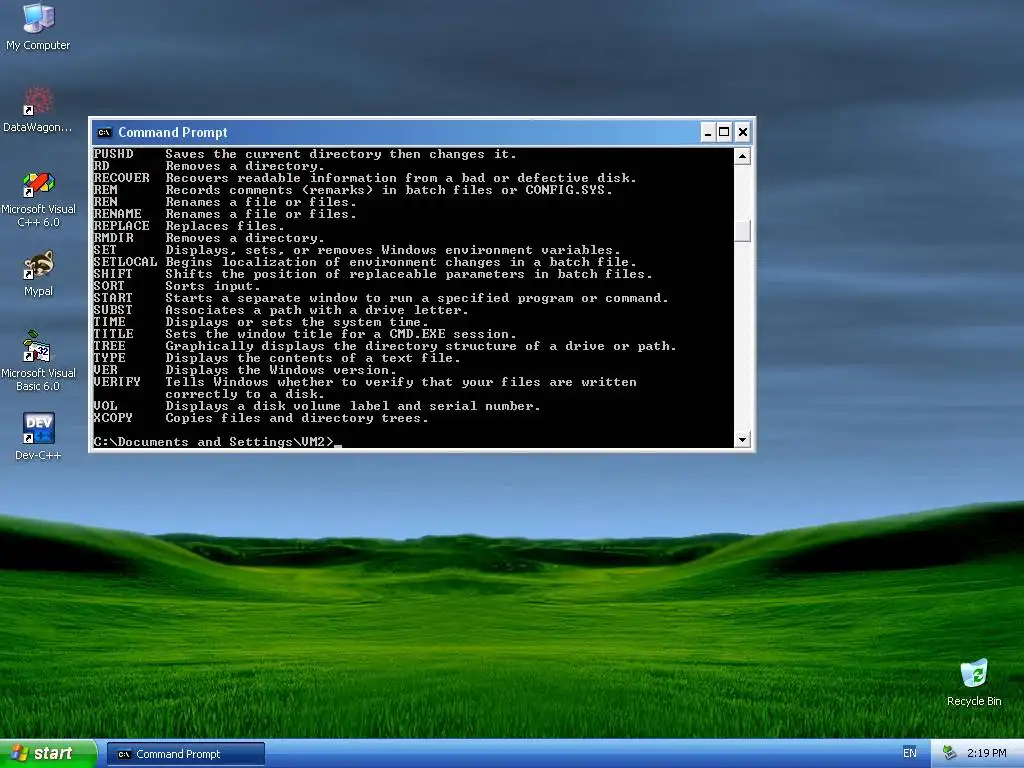Close the Command Prompt window
The height and width of the screenshot is (768, 1024).
pos(743,133)
